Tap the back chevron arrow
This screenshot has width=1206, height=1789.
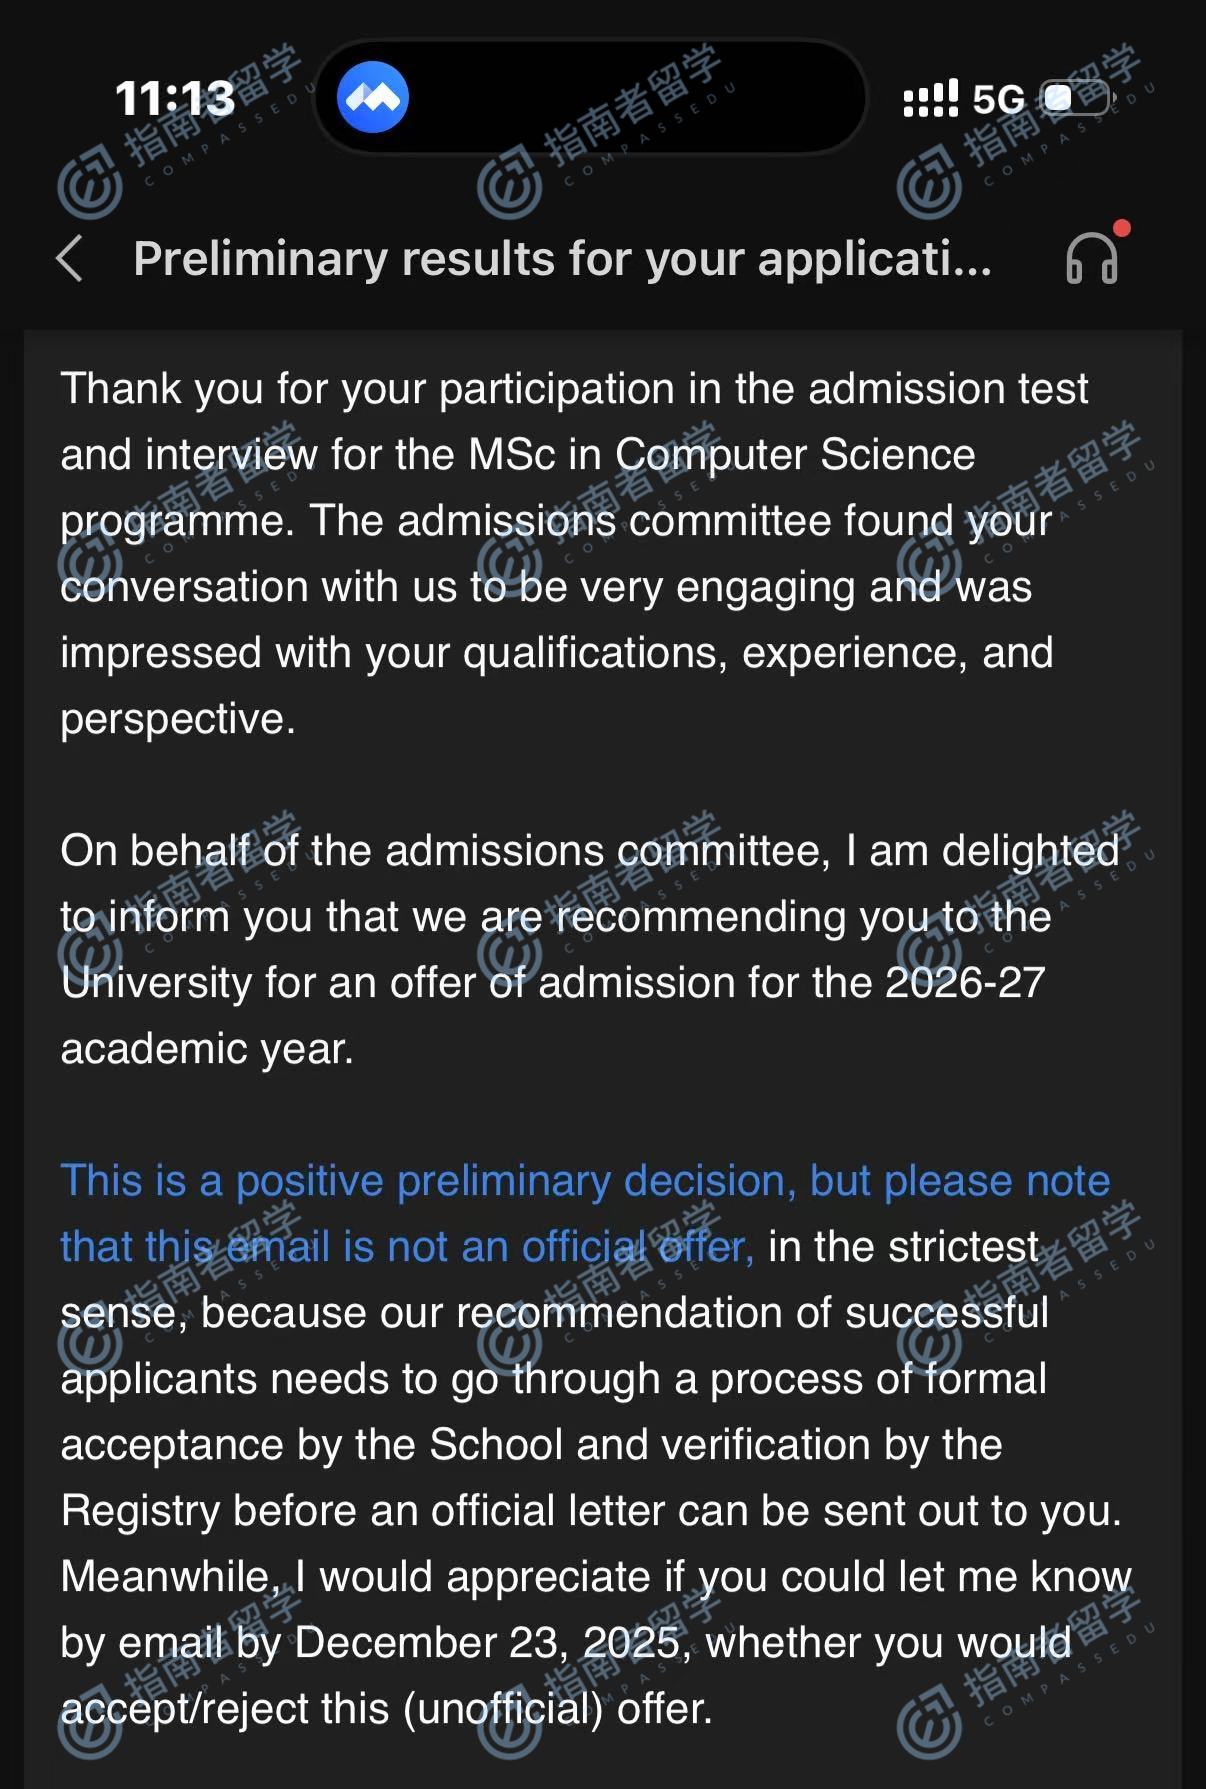[x=70, y=259]
